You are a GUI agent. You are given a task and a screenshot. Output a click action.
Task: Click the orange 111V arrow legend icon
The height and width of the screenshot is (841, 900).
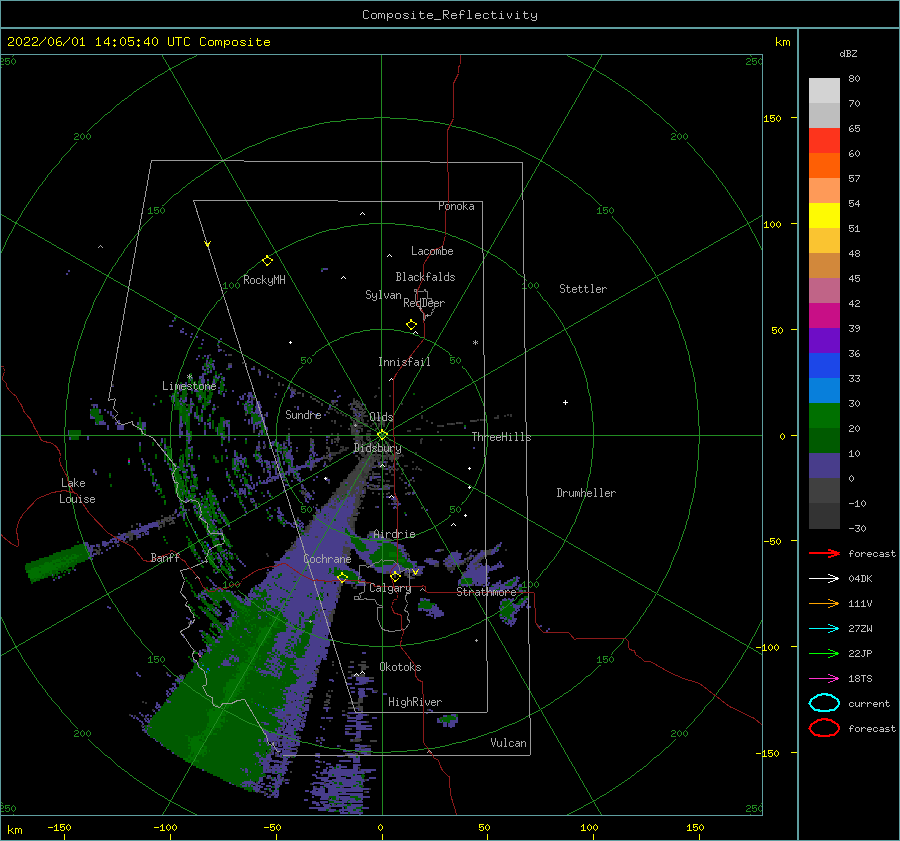824,603
